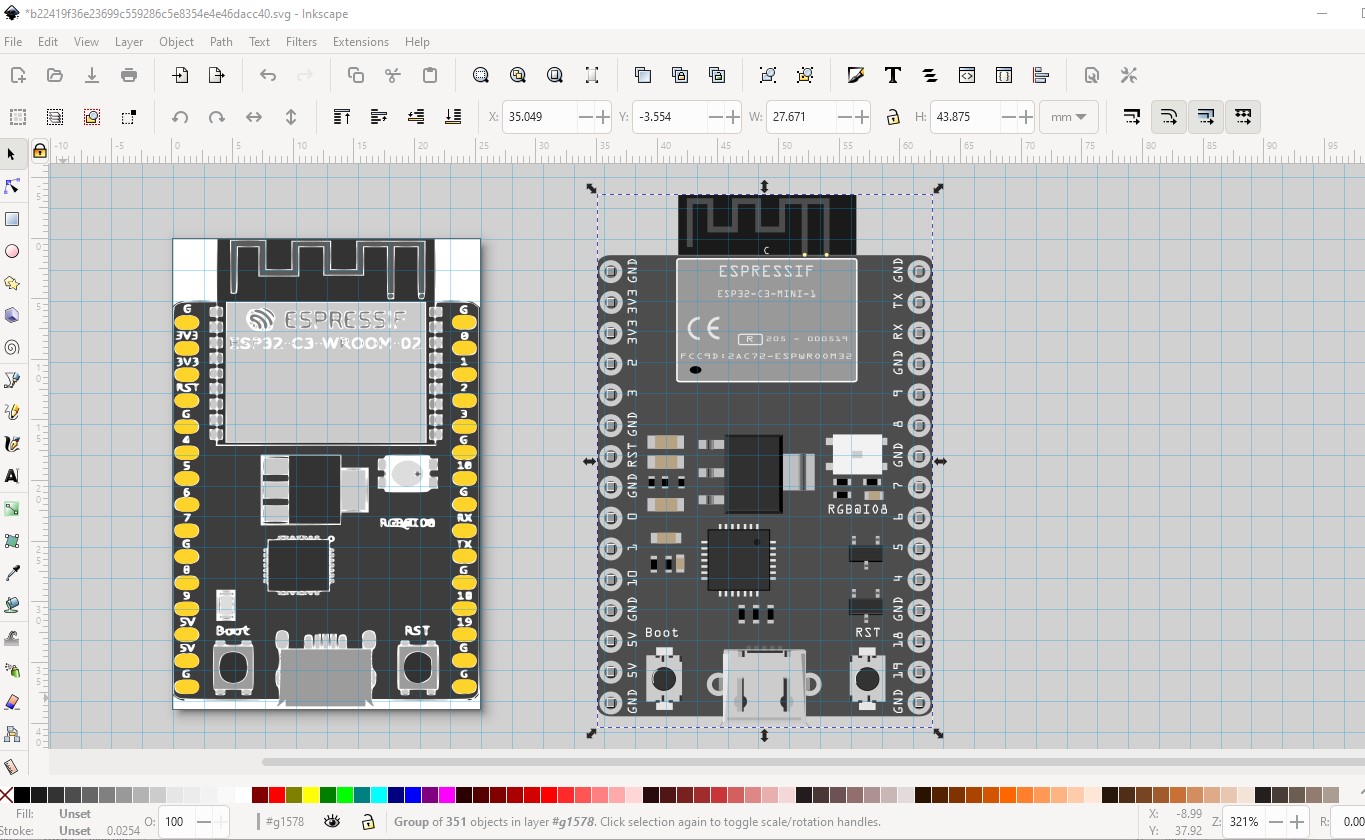Click the Copy icon
The width and height of the screenshot is (1365, 840).
(x=356, y=75)
